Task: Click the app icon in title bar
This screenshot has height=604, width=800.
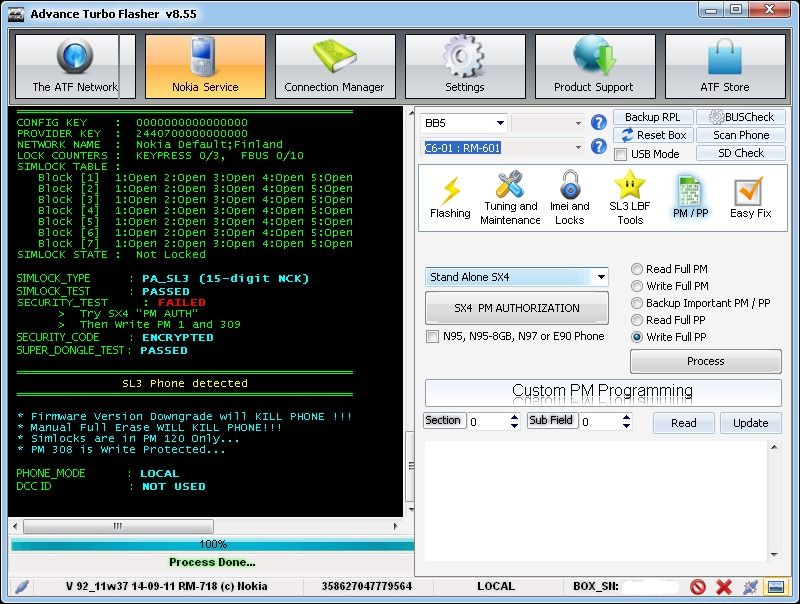Action: click(16, 14)
